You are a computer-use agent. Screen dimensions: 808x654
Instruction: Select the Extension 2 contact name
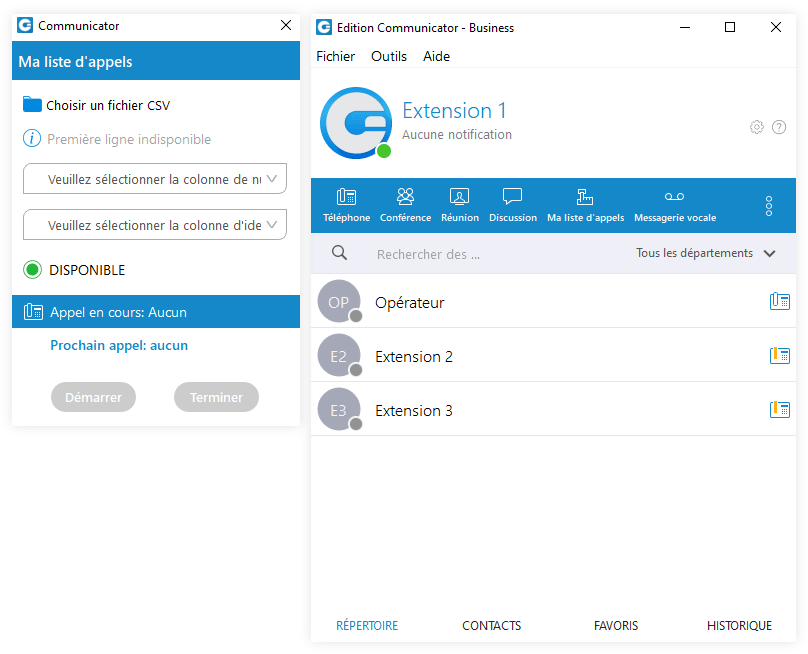pyautogui.click(x=414, y=357)
